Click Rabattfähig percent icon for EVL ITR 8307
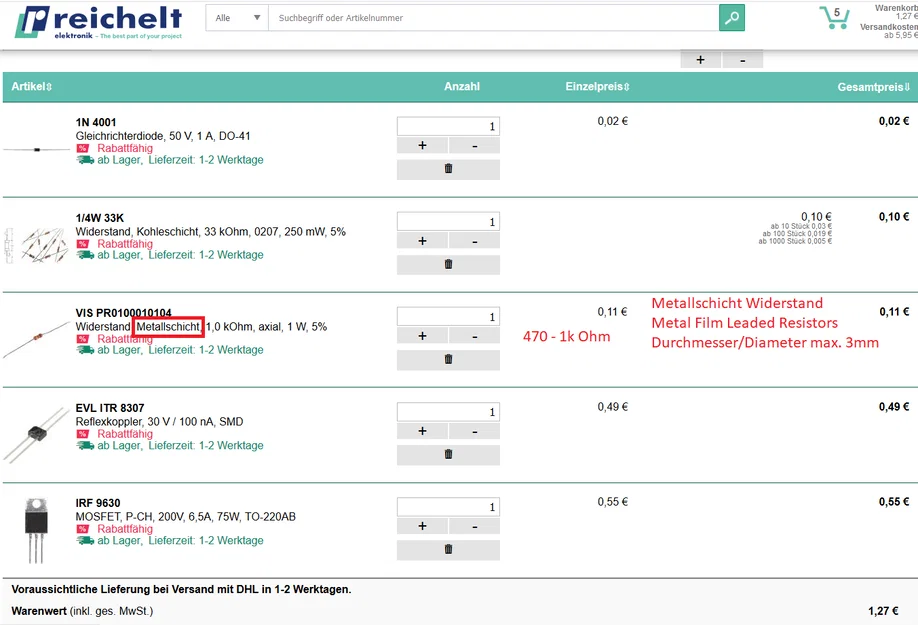Screen dimensions: 918x625 coord(83,434)
